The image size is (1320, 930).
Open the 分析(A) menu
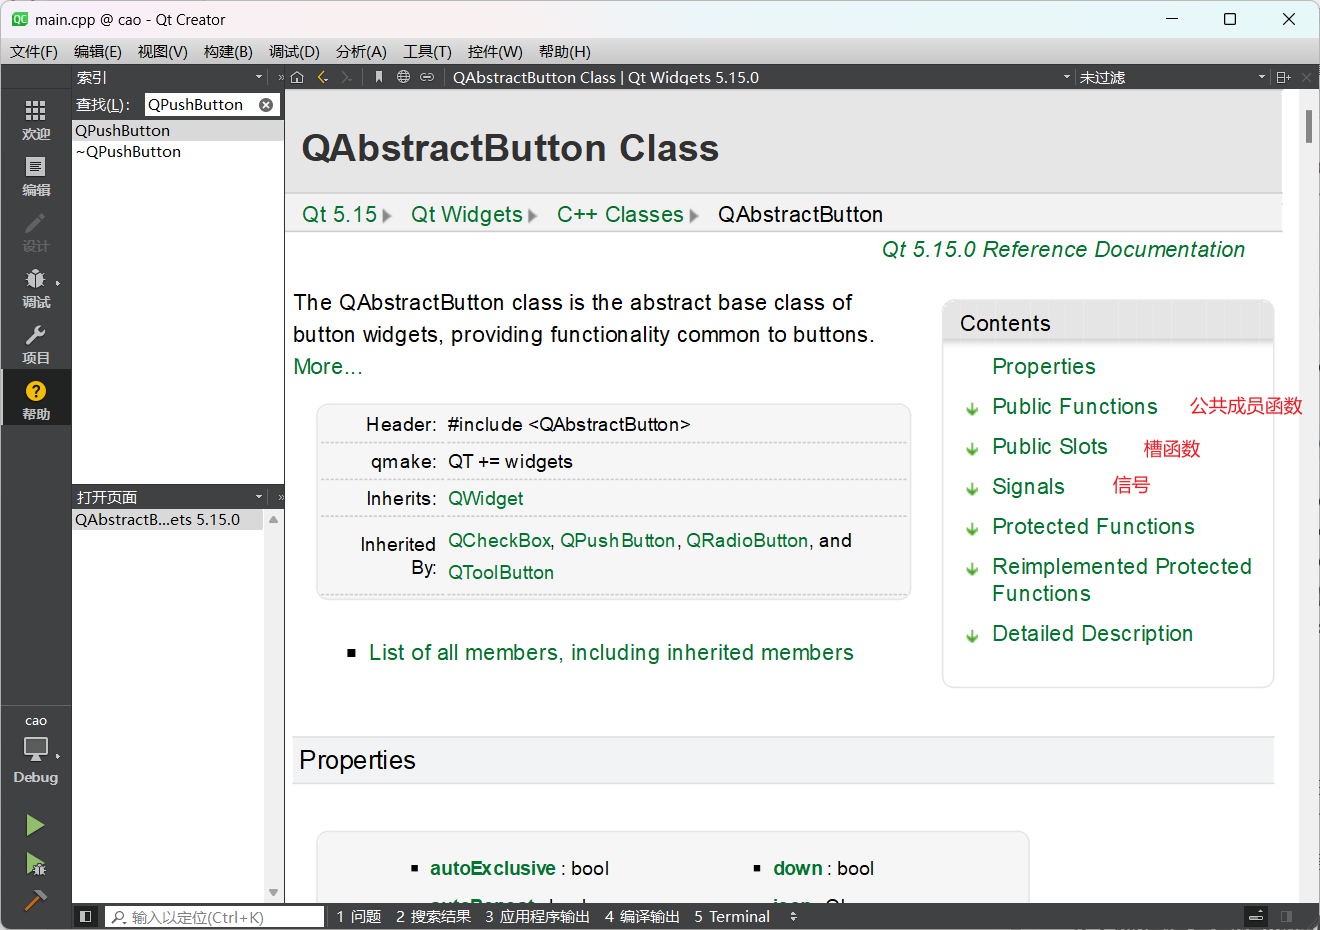(361, 51)
